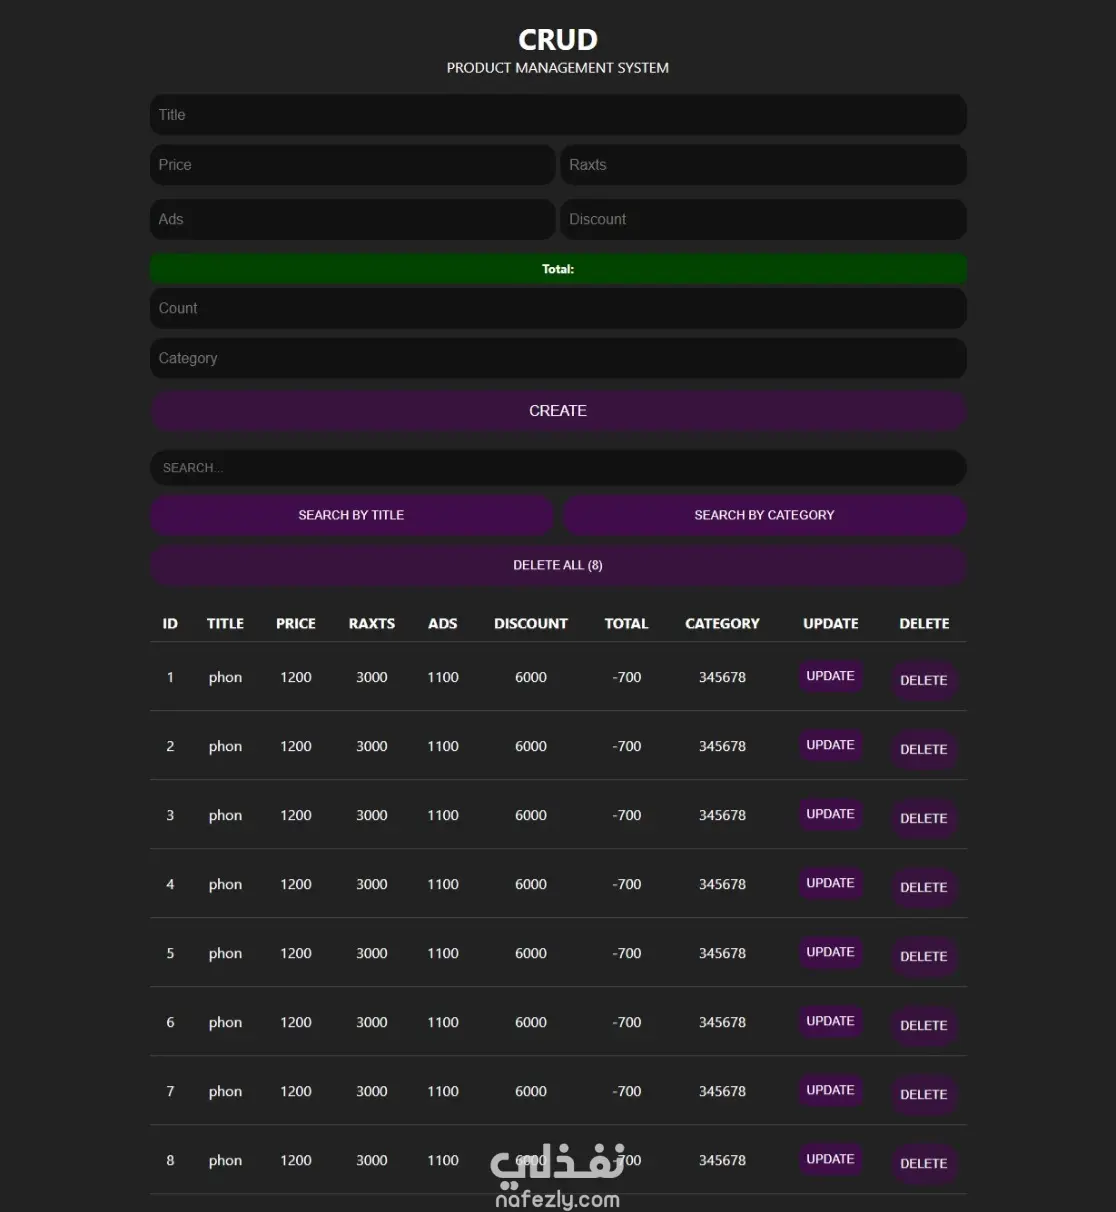Click price 1200 in row 6
The height and width of the screenshot is (1212, 1116).
(x=296, y=1022)
